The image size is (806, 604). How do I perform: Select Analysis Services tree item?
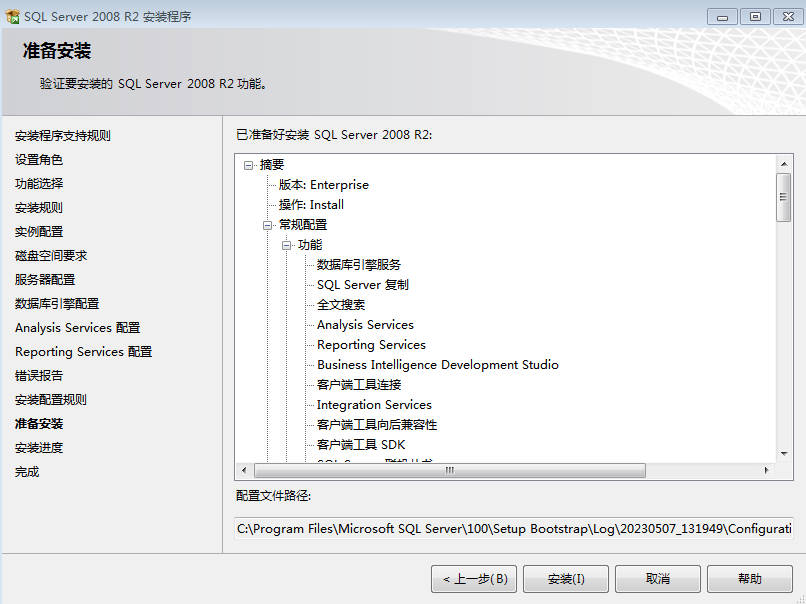coord(365,325)
